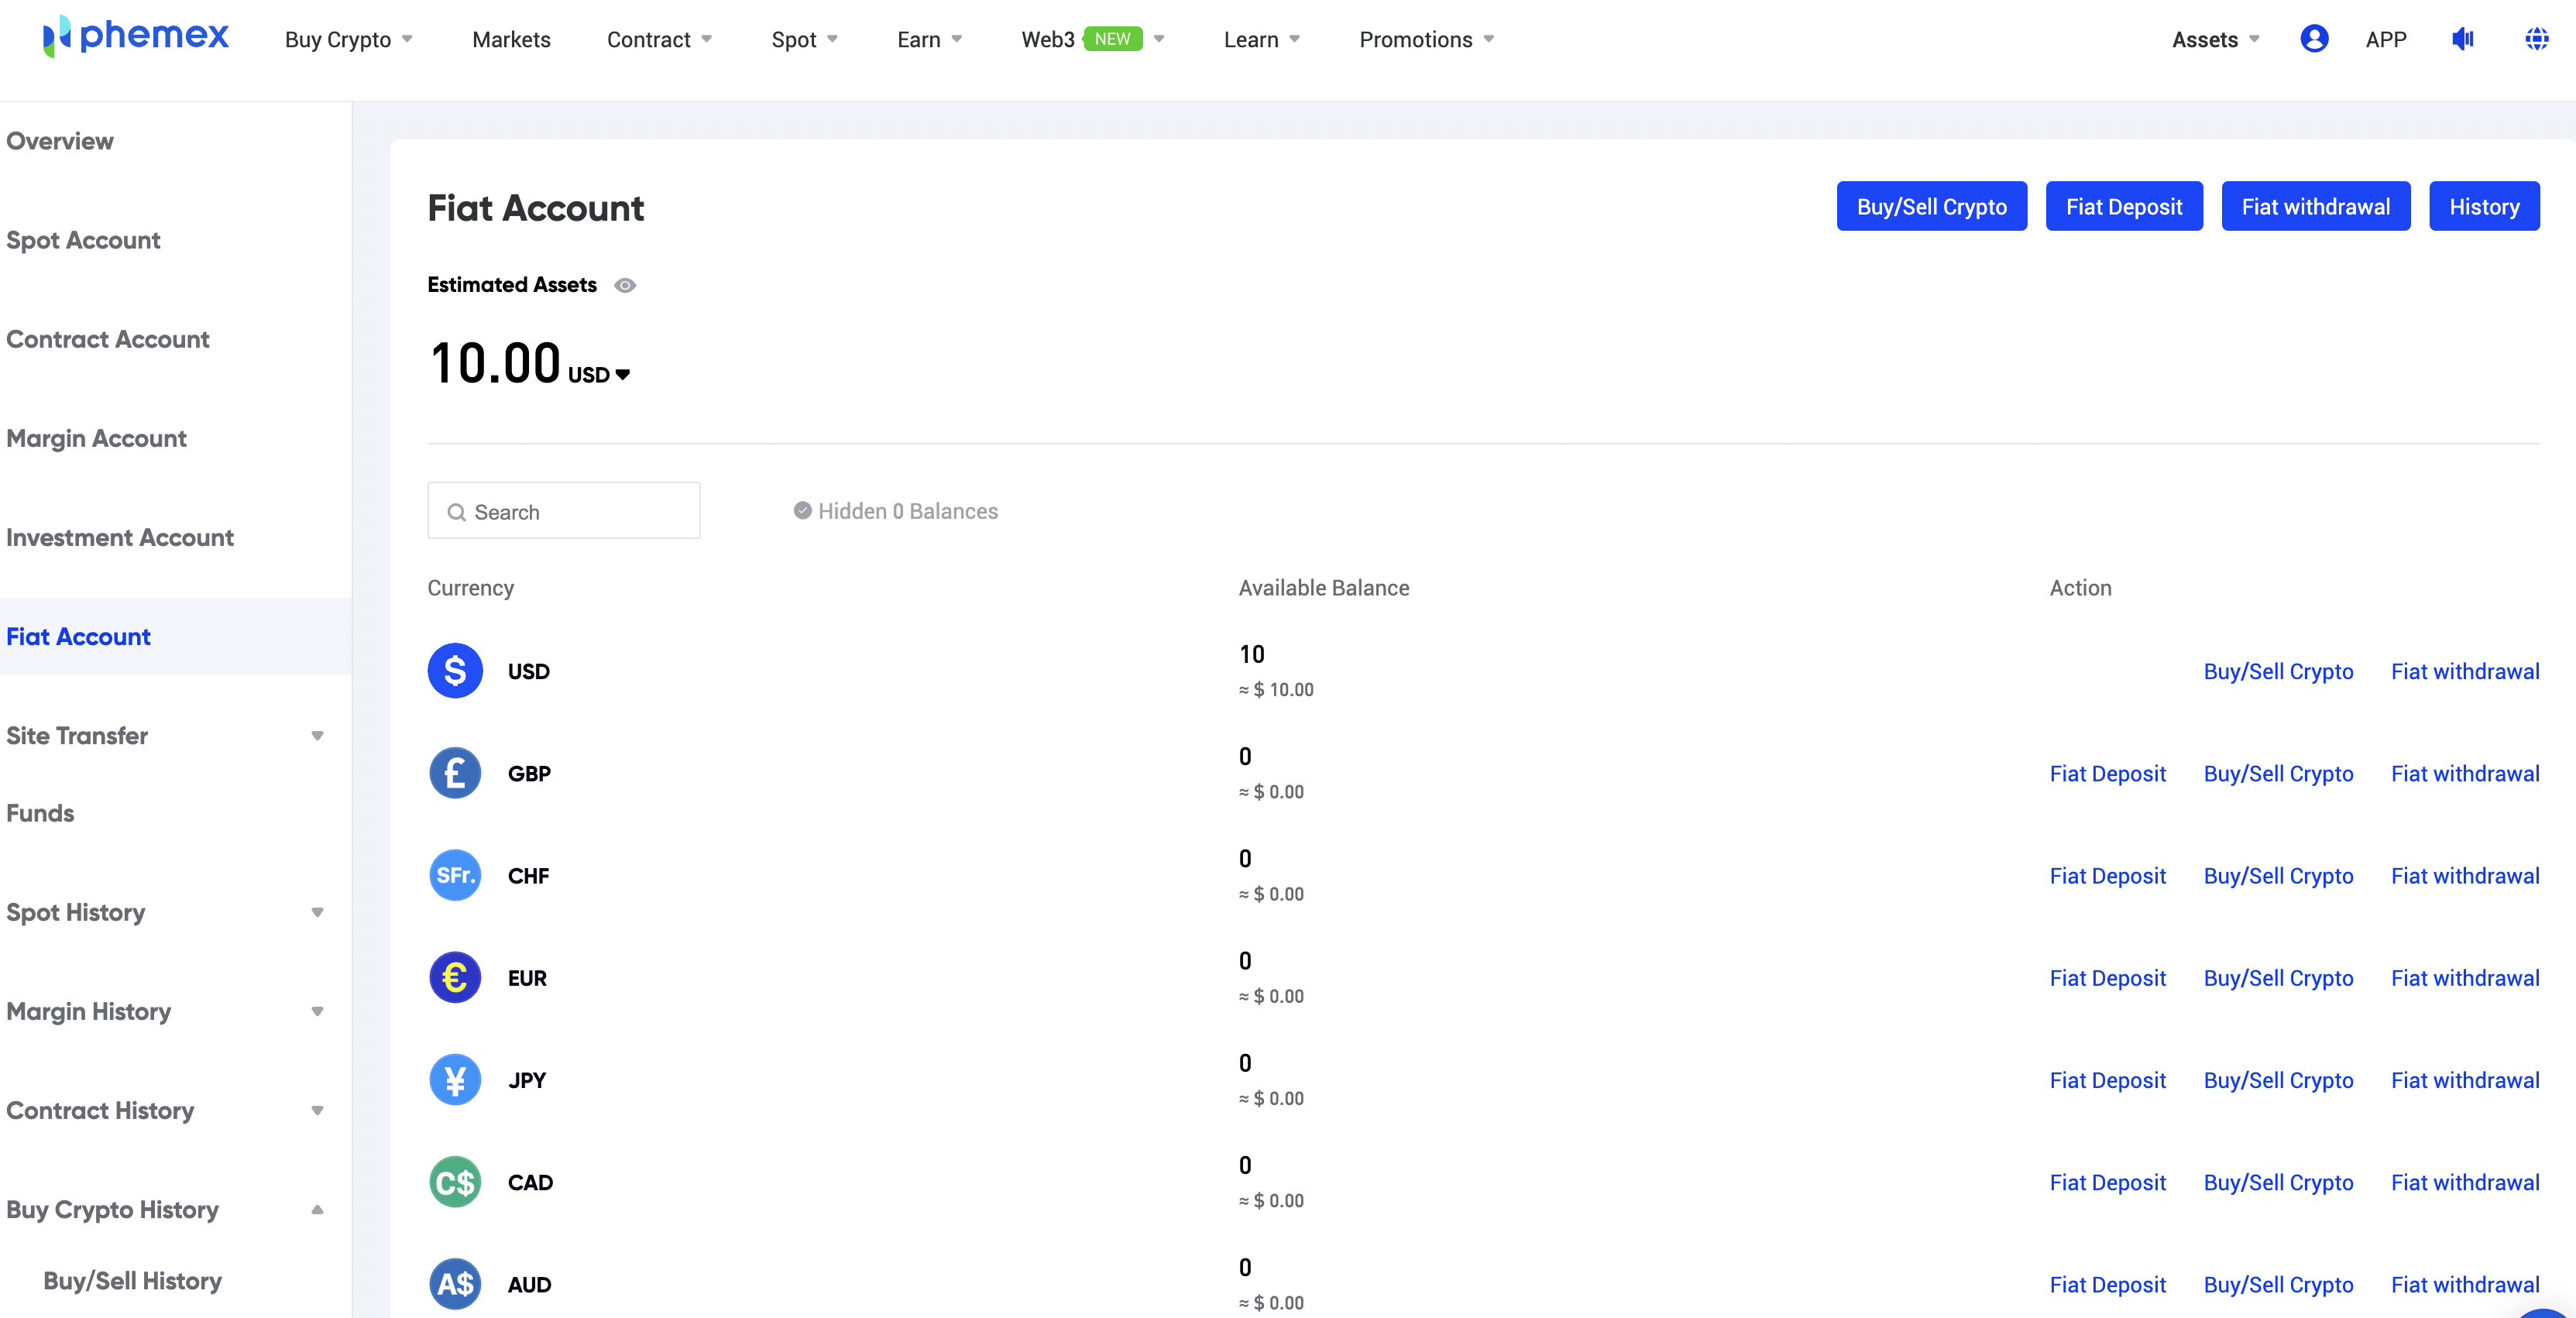The width and height of the screenshot is (2576, 1318).
Task: Click Fiat withdrawal in AUD row
Action: click(2465, 1284)
